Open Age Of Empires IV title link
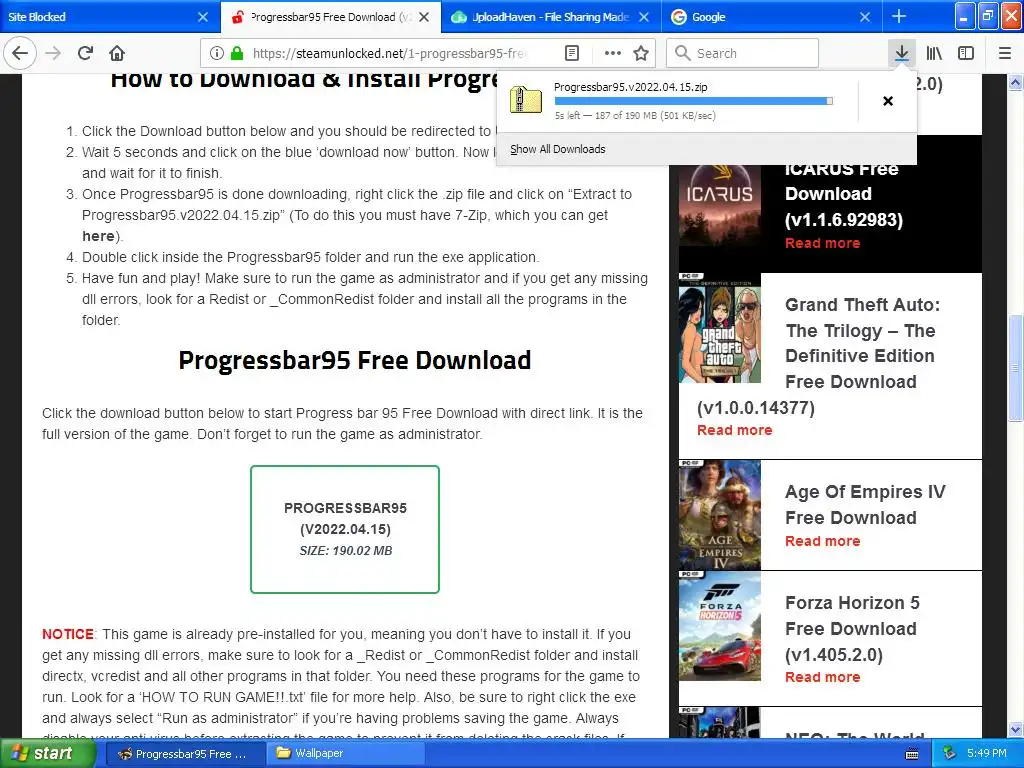 click(865, 504)
